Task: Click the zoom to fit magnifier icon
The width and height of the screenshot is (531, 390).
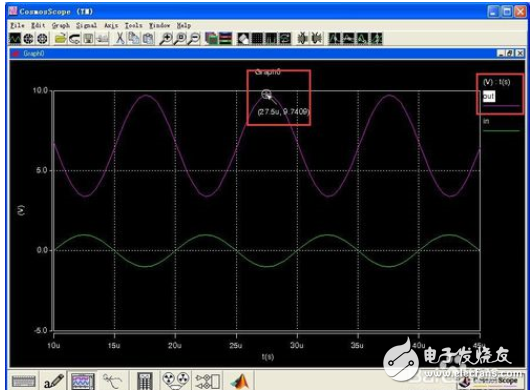Action: tap(180, 39)
